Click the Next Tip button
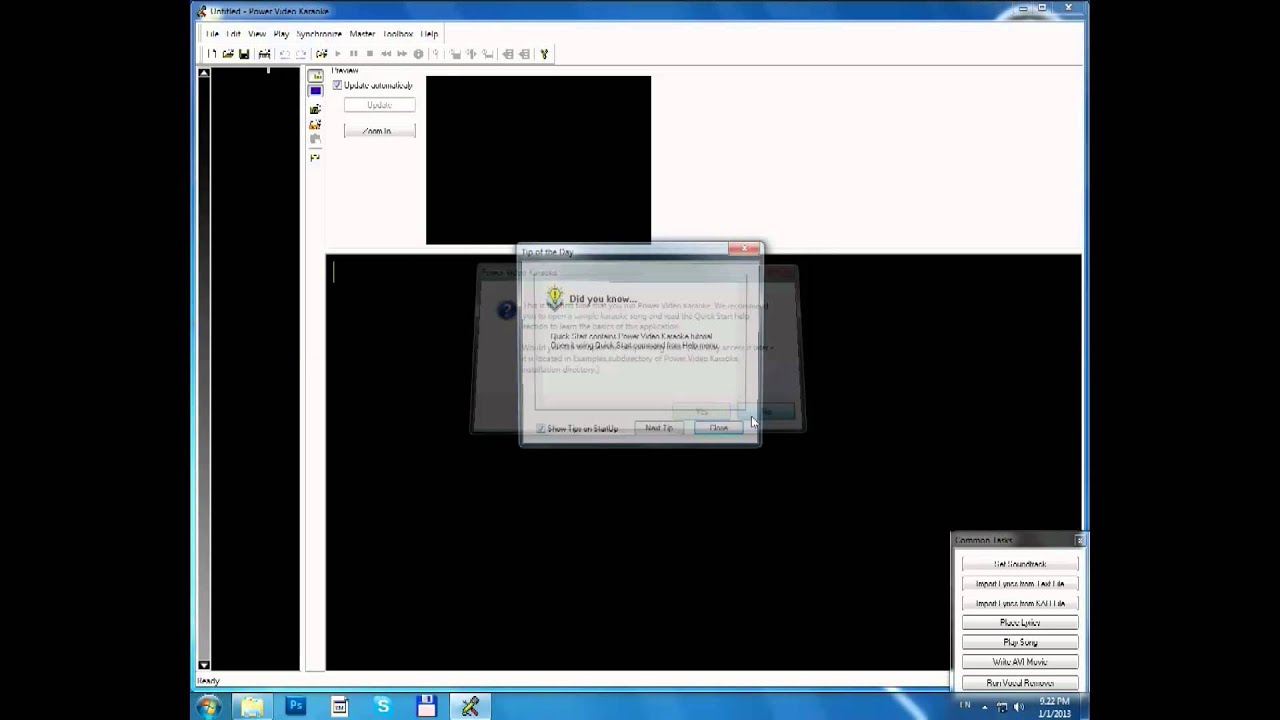The width and height of the screenshot is (1280, 720). point(659,428)
